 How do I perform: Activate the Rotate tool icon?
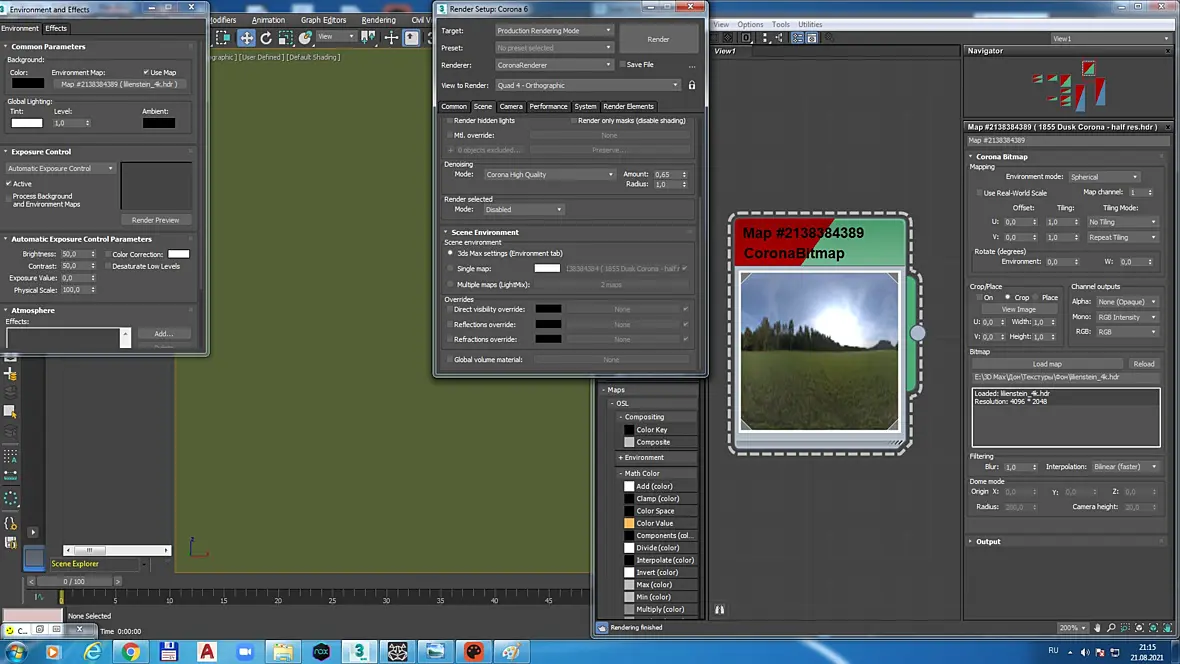266,38
